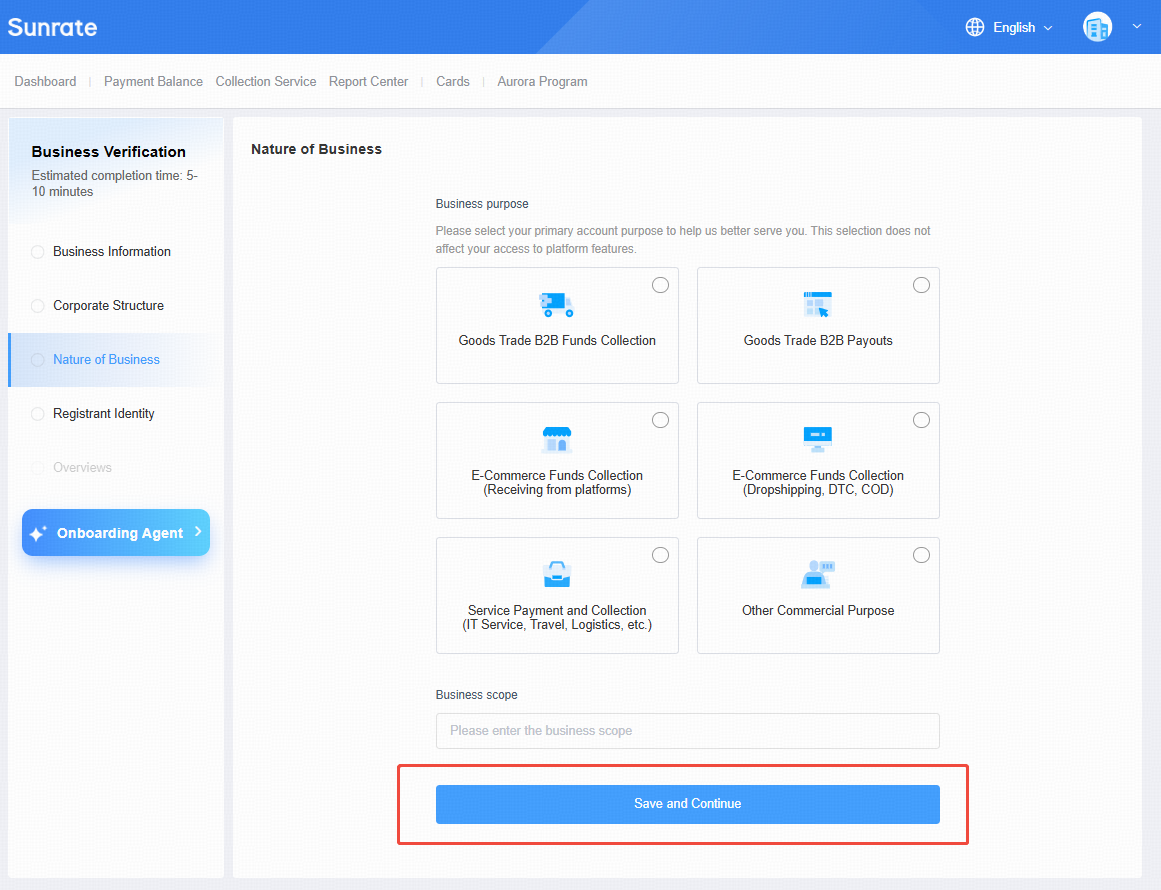Click the Business Information step circle

point(38,252)
